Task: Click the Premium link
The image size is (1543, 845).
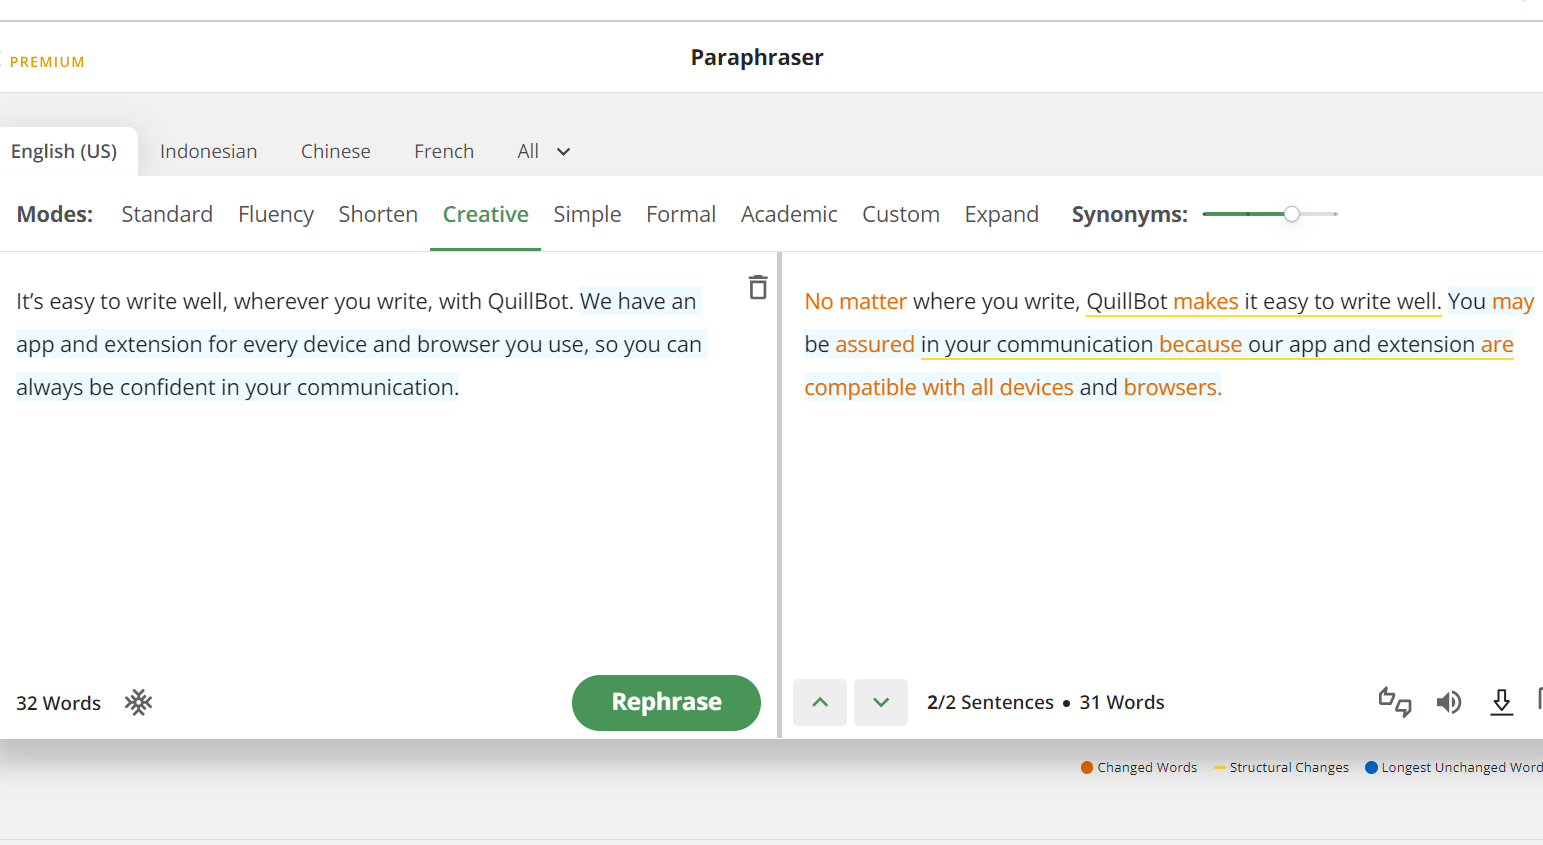Action: [x=47, y=62]
